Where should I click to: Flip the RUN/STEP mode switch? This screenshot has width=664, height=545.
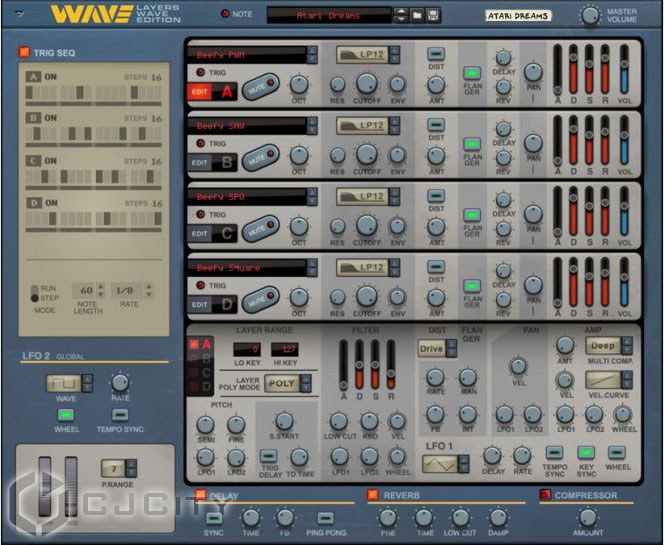[35, 293]
